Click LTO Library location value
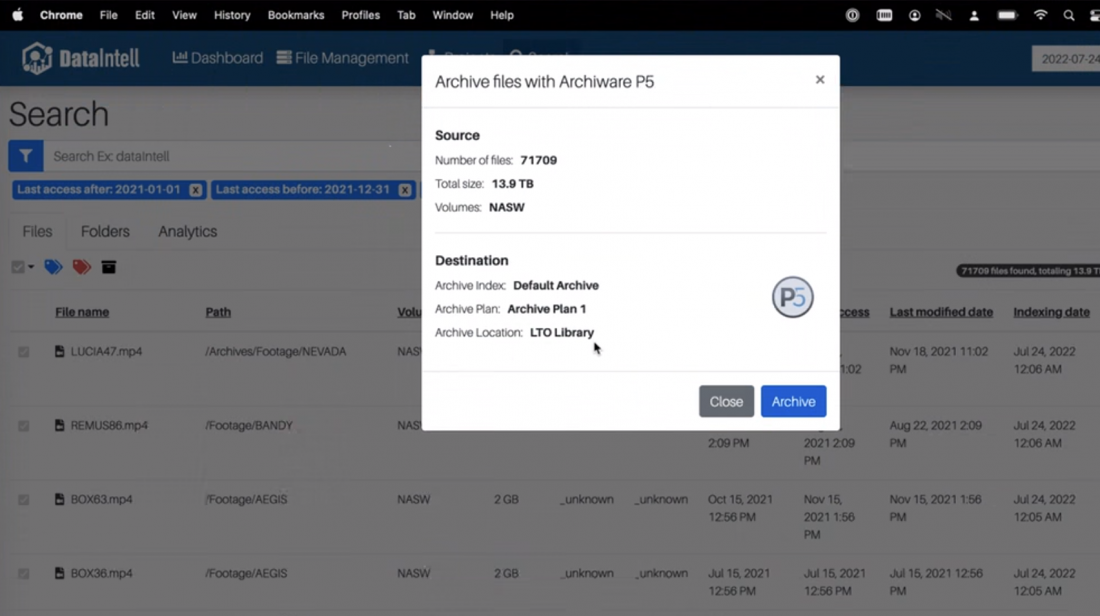 561,333
